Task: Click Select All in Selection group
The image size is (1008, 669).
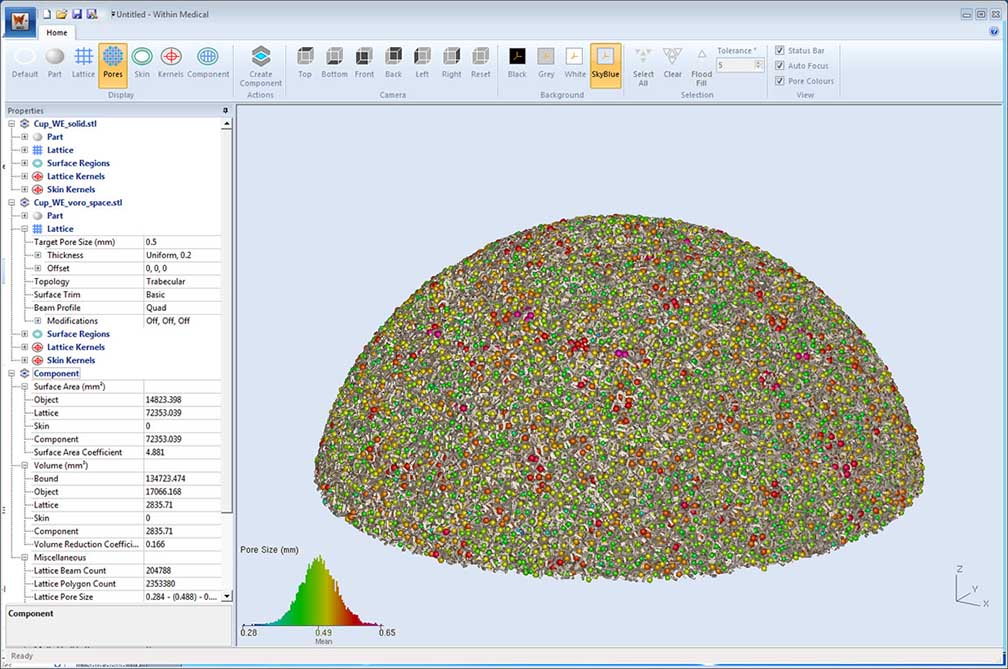Action: [x=643, y=62]
